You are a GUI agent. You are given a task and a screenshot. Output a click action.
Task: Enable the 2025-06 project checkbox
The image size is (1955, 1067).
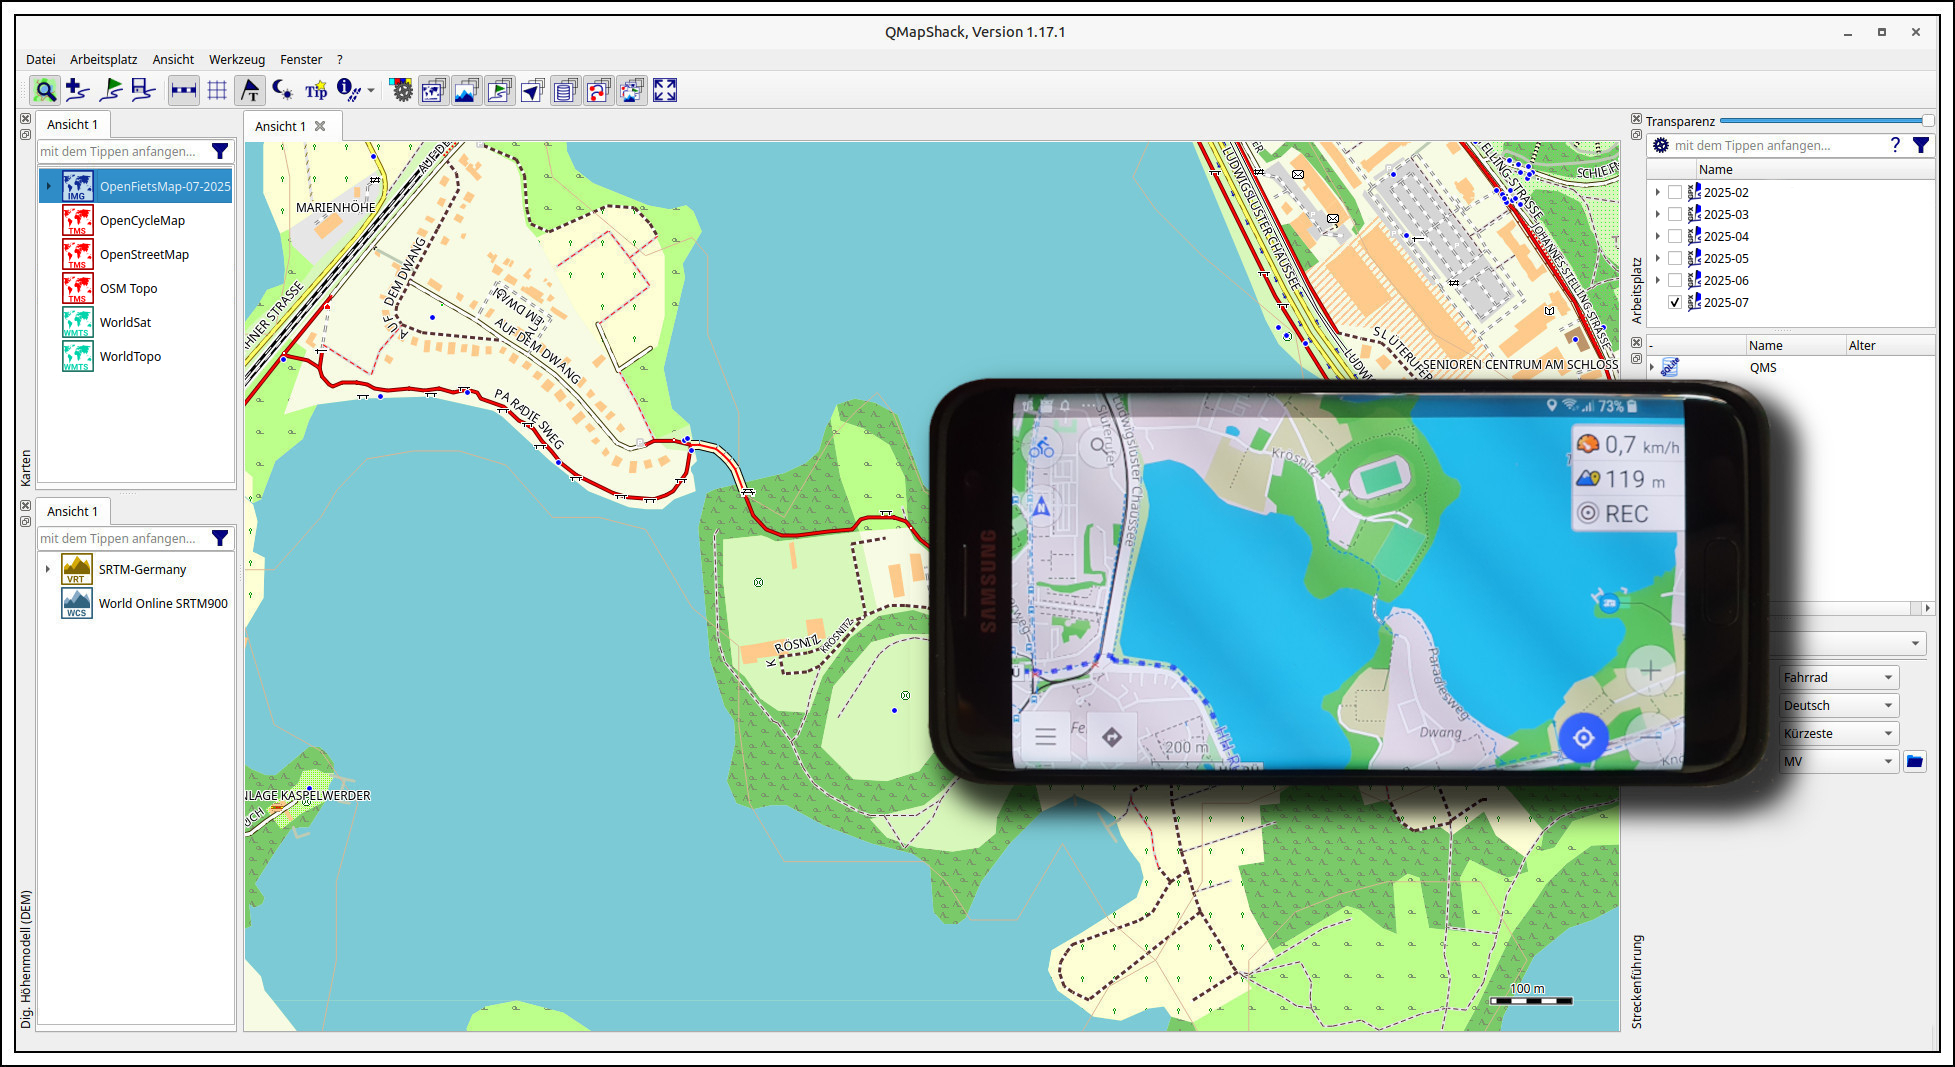1675,280
